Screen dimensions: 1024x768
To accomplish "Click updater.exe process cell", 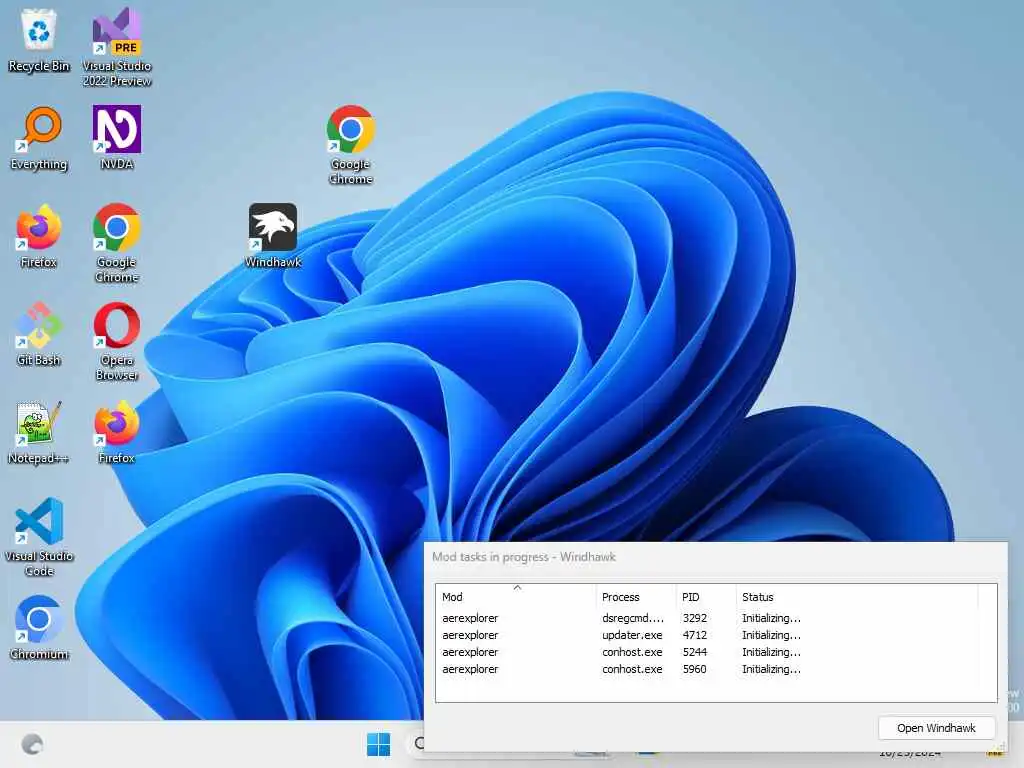I will pos(632,635).
